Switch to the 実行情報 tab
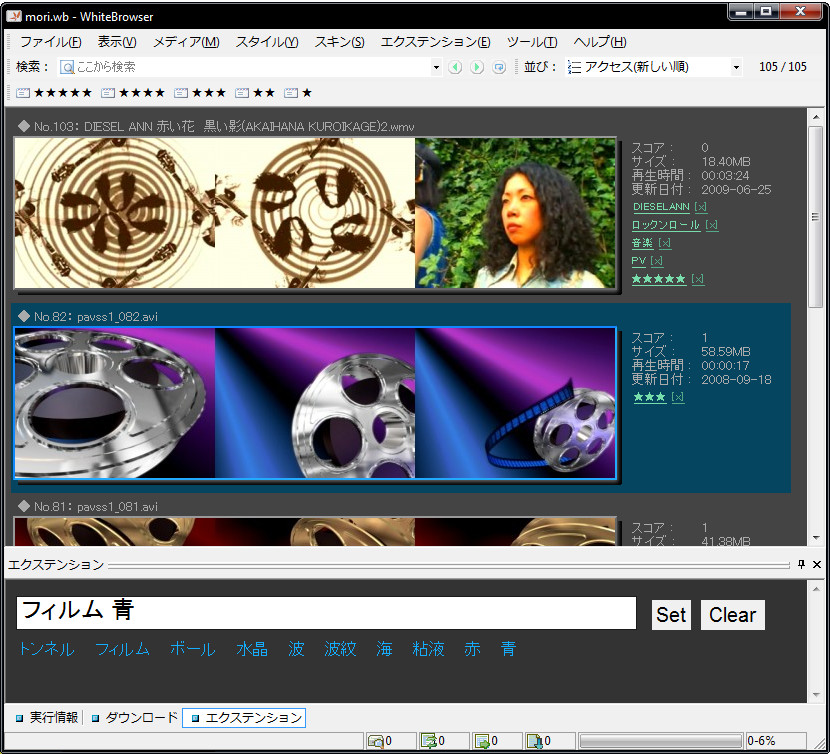This screenshot has height=754, width=830. click(47, 717)
